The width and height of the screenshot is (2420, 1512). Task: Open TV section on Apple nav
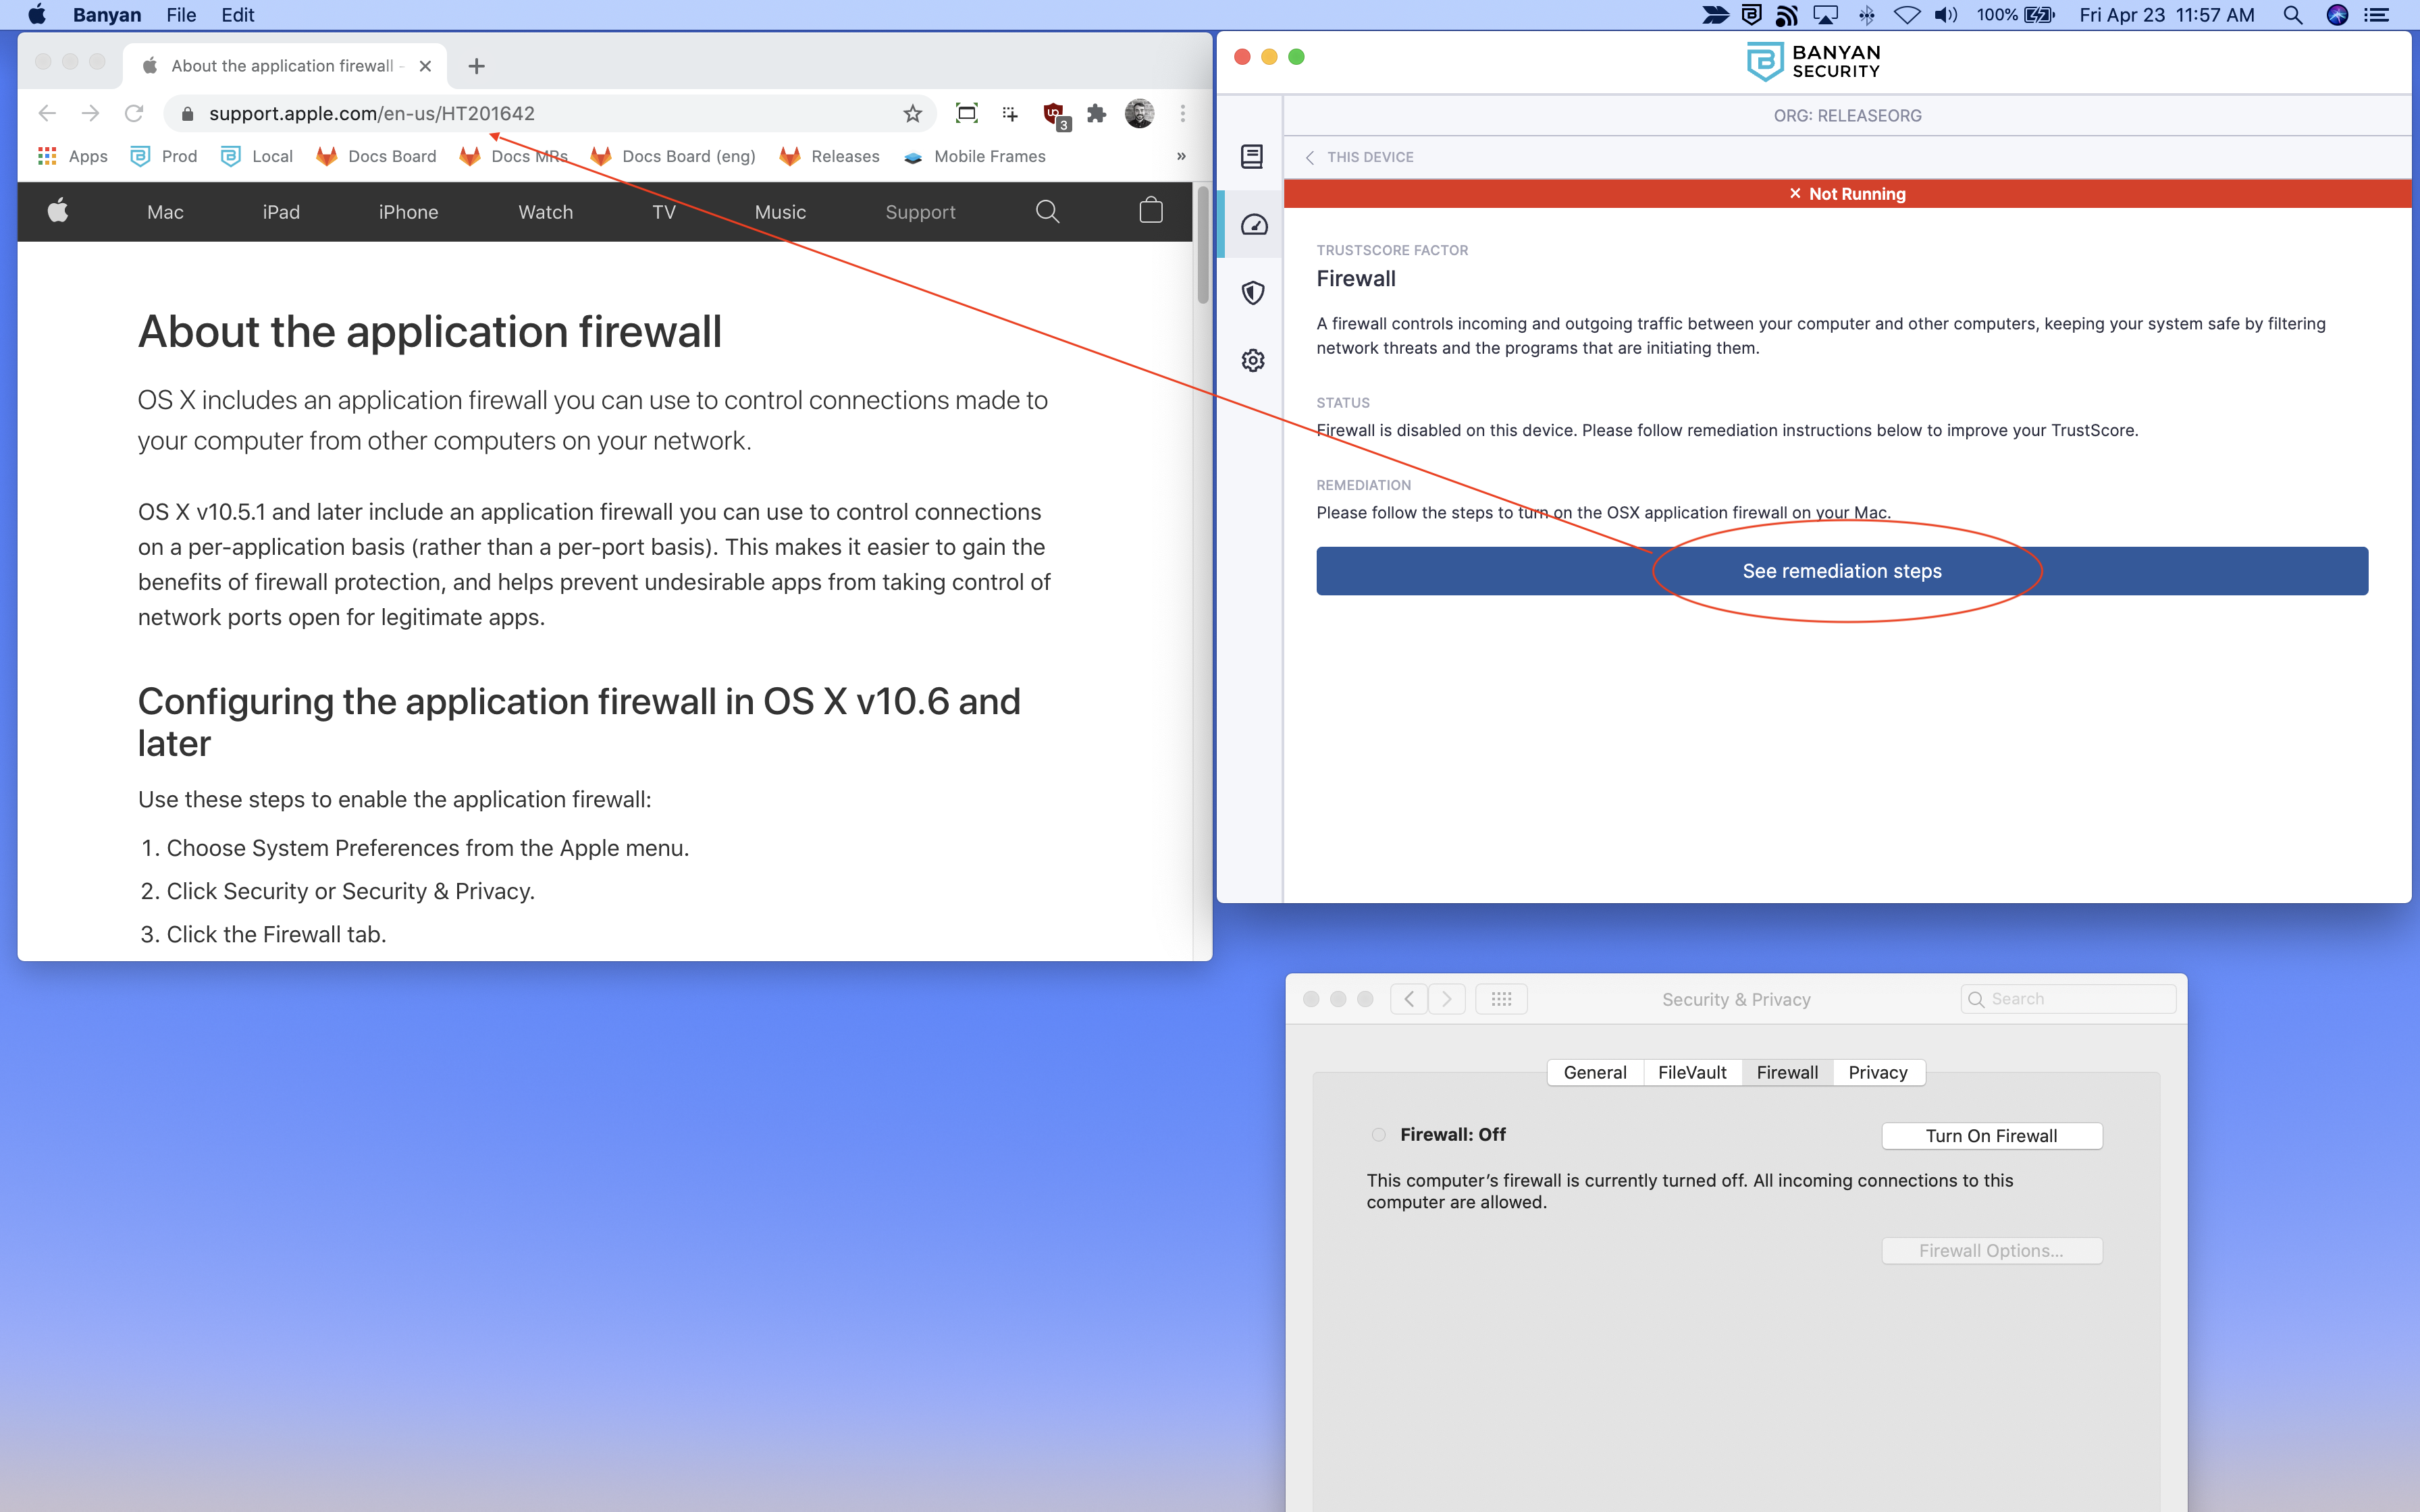[x=664, y=212]
